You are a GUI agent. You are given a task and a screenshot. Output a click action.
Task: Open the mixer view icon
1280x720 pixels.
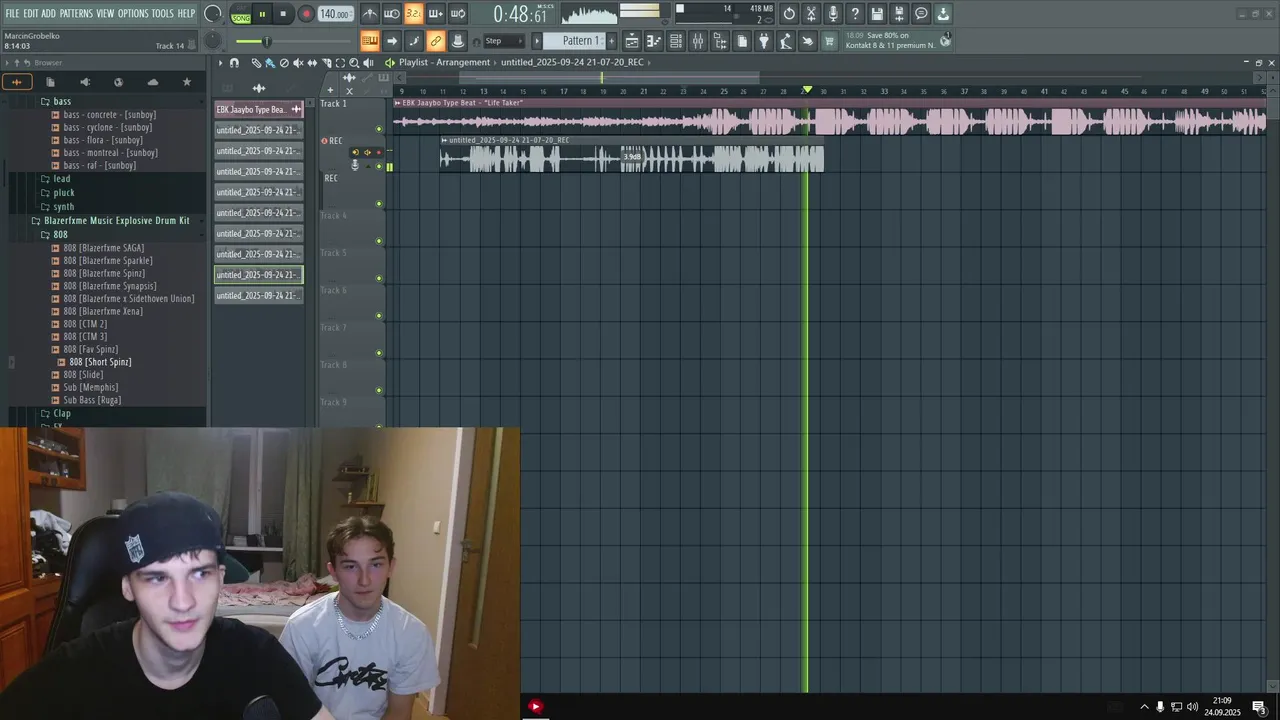(698, 41)
